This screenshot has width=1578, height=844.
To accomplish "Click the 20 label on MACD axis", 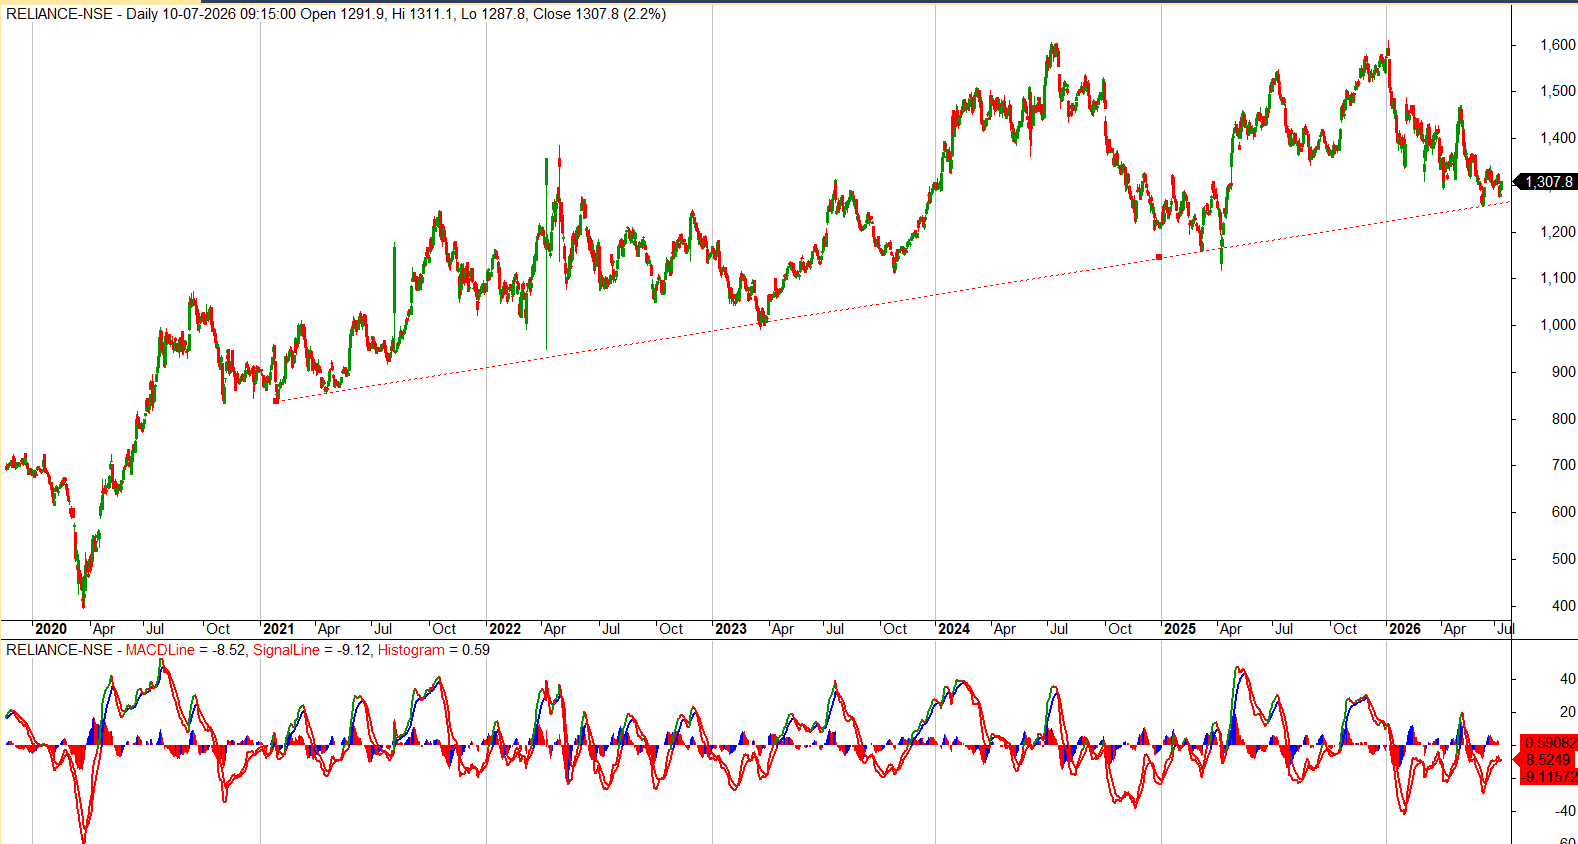I will point(1567,713).
